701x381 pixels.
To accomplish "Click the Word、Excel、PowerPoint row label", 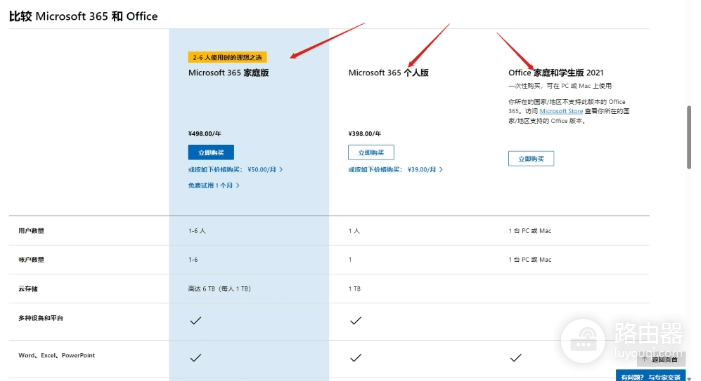I will (57, 356).
